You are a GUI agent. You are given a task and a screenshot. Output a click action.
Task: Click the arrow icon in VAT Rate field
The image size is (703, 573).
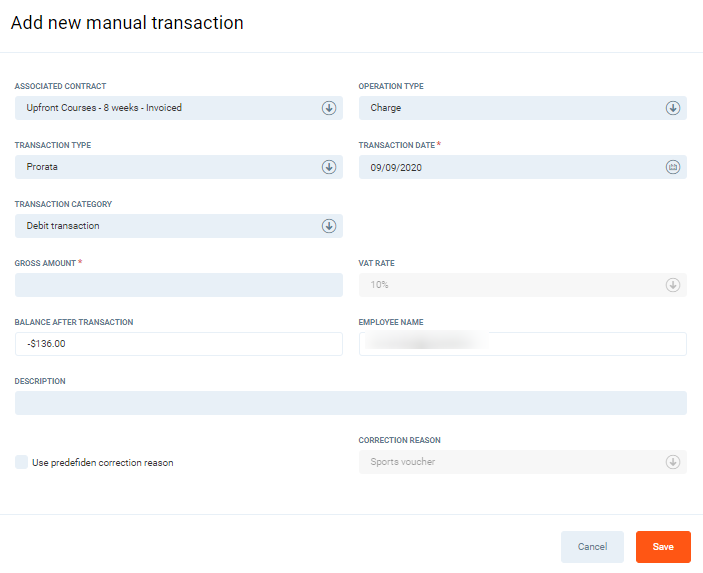coord(672,285)
